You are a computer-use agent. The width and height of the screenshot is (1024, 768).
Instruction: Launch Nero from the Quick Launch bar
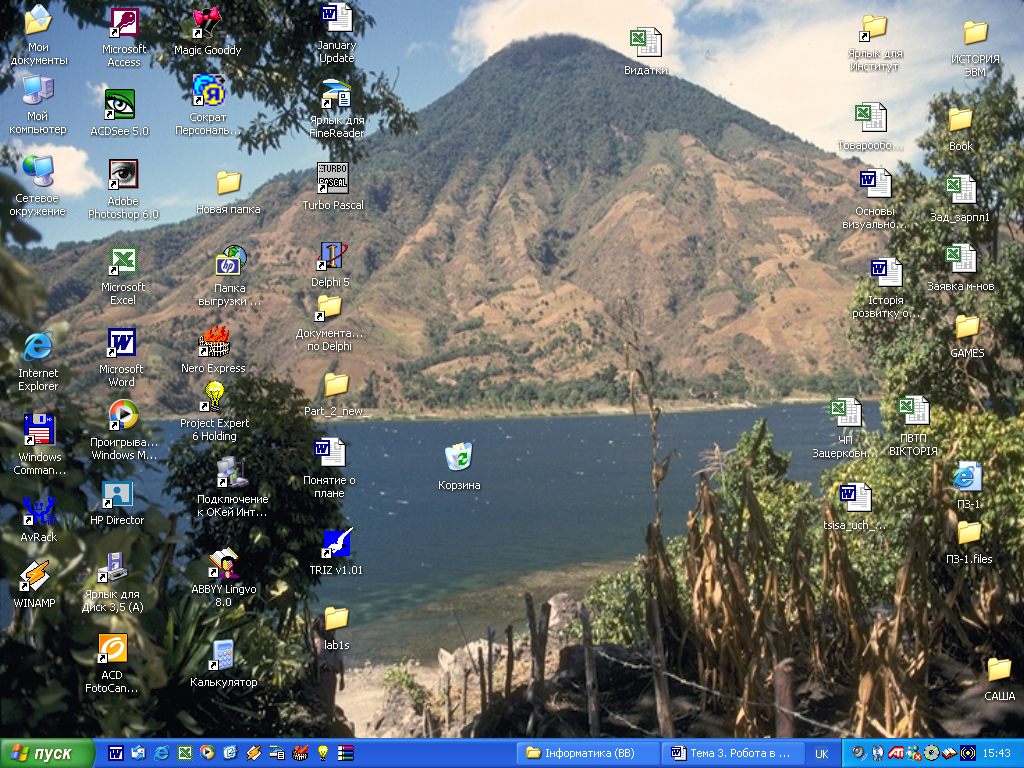(300, 753)
